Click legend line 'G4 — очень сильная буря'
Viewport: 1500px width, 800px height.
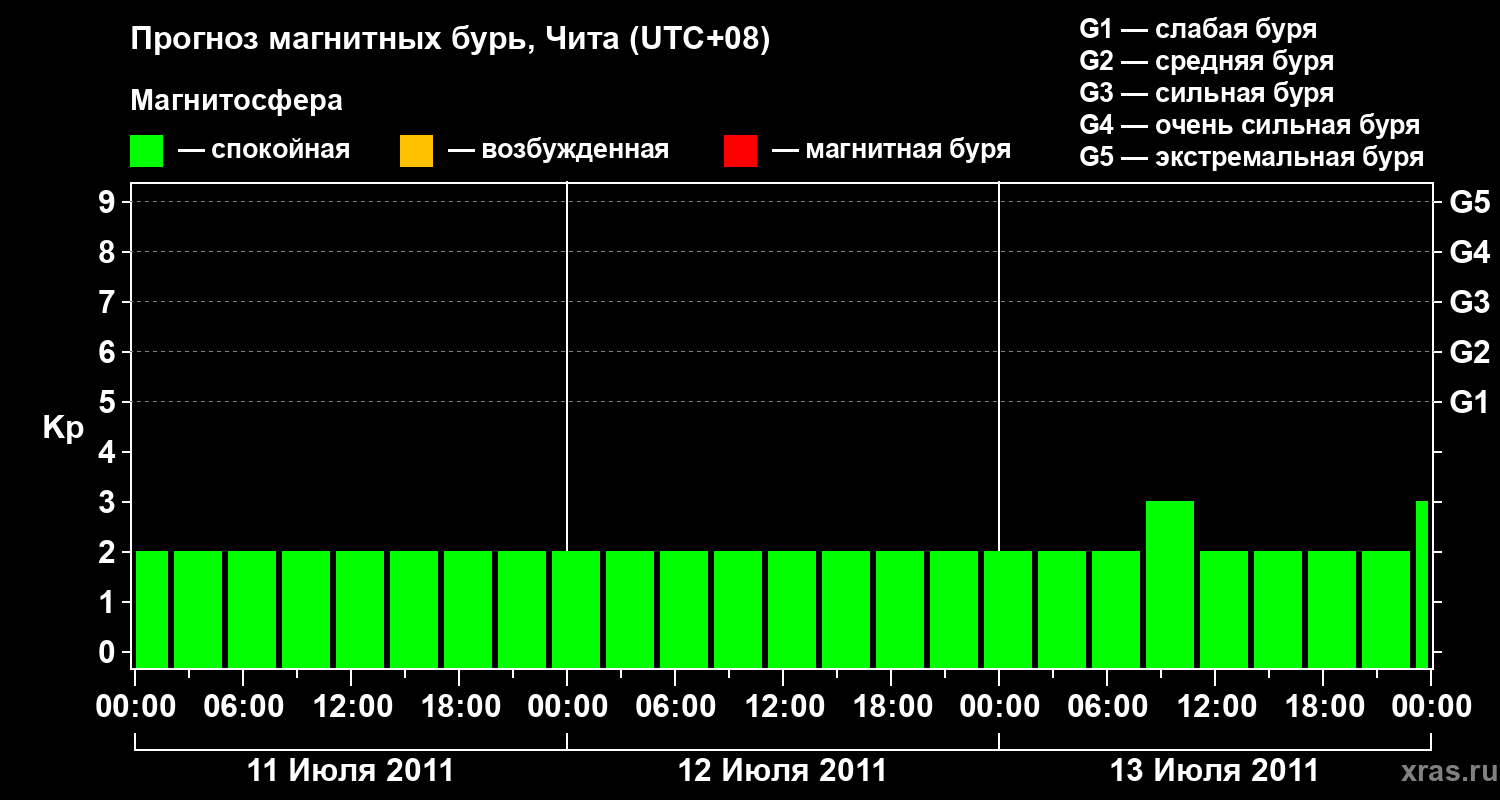tap(1250, 125)
